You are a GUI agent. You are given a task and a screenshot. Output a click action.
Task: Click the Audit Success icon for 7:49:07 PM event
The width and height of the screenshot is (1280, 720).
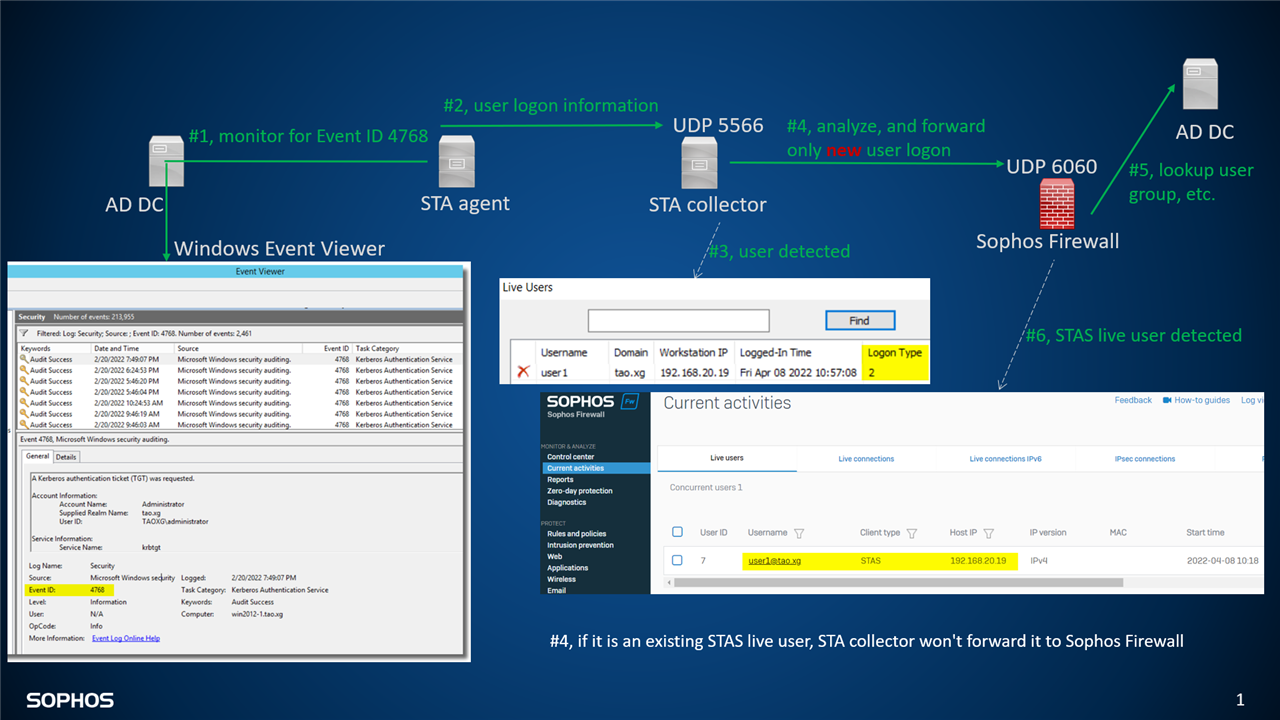click(x=24, y=359)
